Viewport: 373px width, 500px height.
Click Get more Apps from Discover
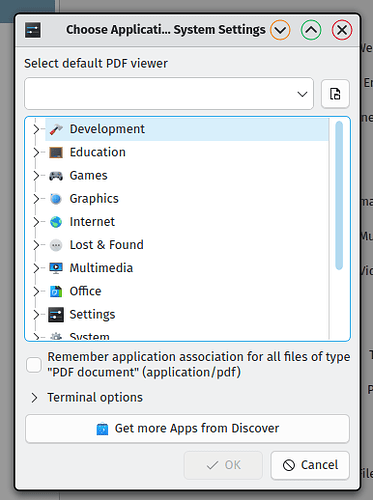pyautogui.click(x=187, y=429)
